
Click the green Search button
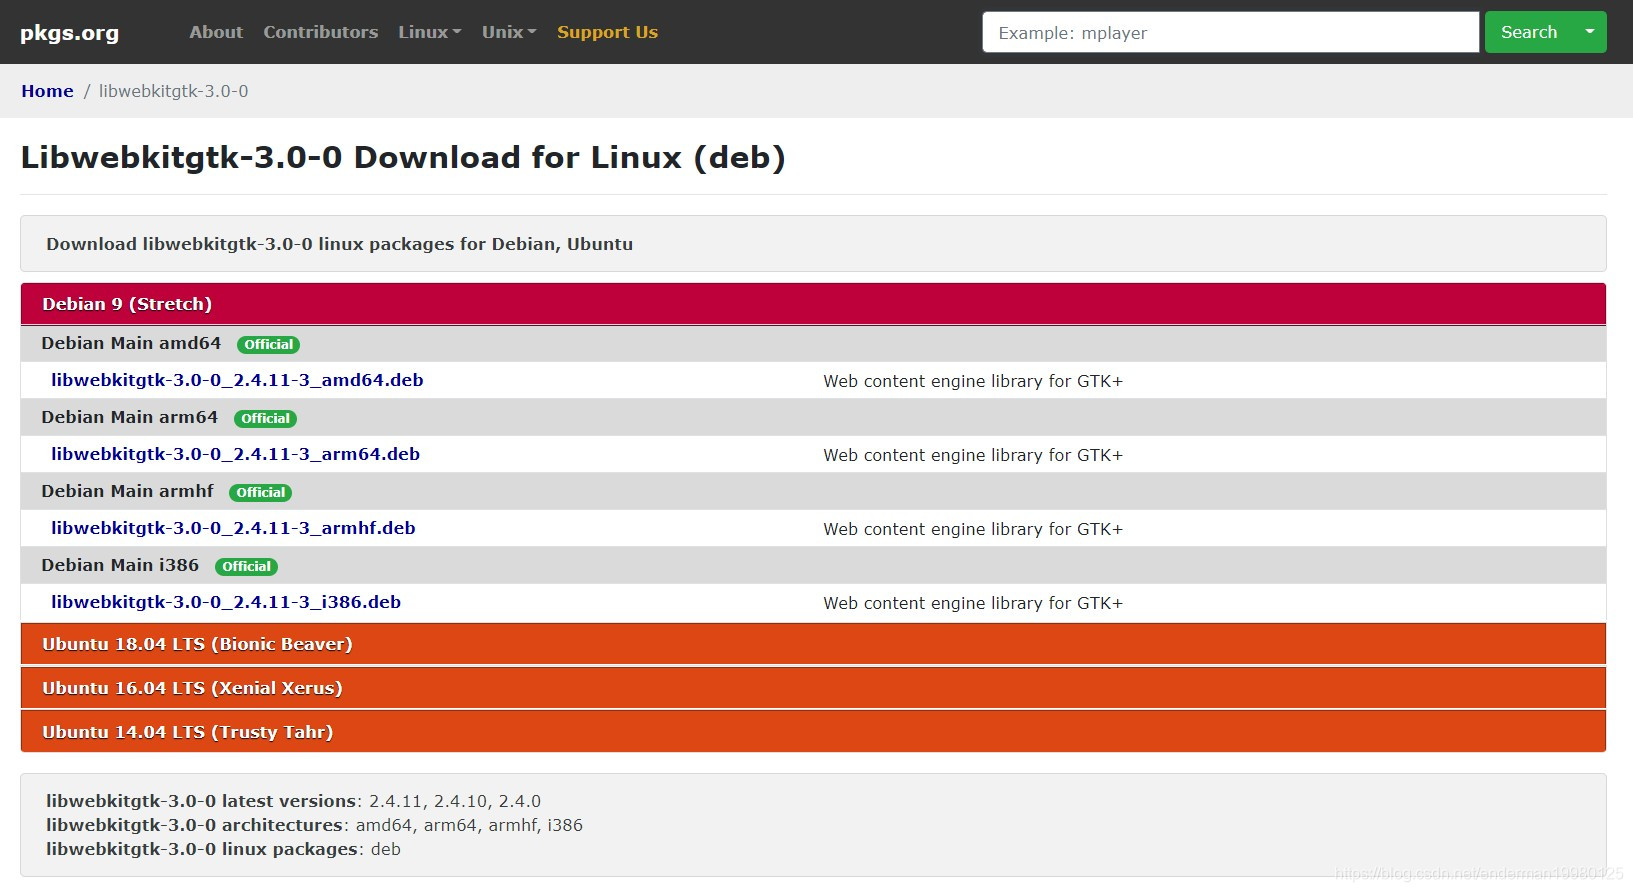click(1529, 32)
